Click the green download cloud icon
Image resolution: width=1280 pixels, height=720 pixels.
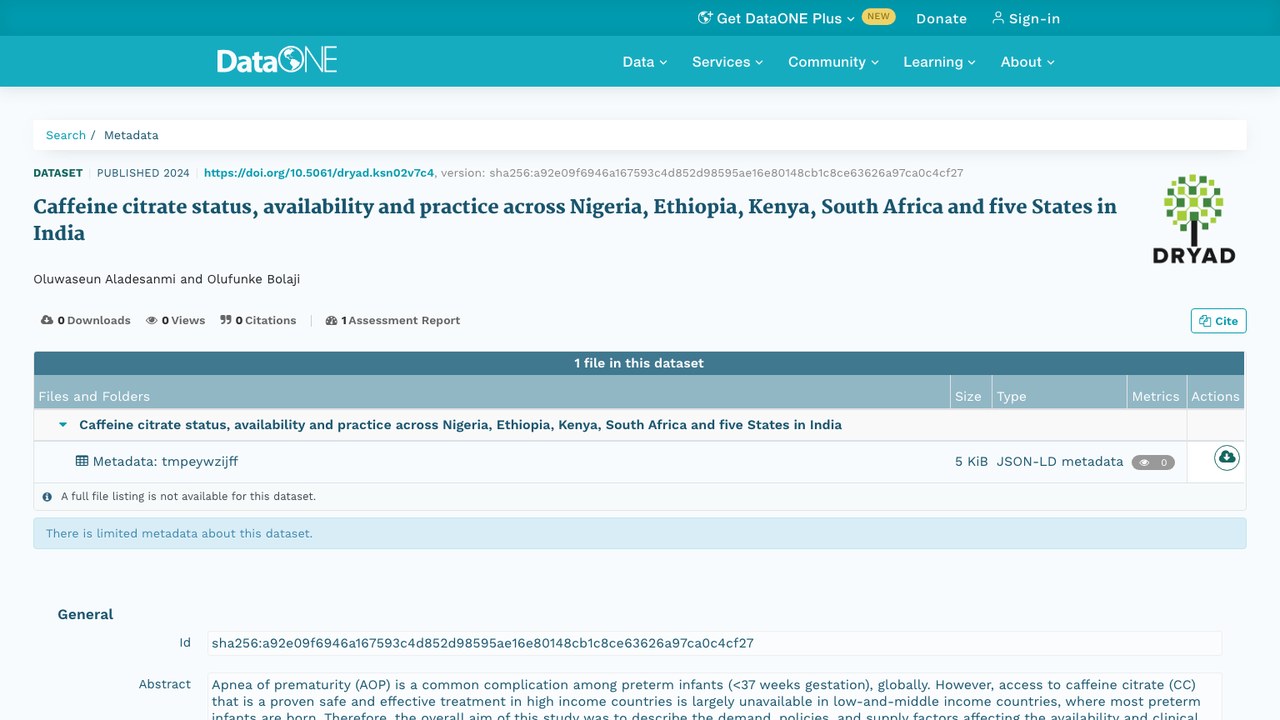click(1226, 458)
